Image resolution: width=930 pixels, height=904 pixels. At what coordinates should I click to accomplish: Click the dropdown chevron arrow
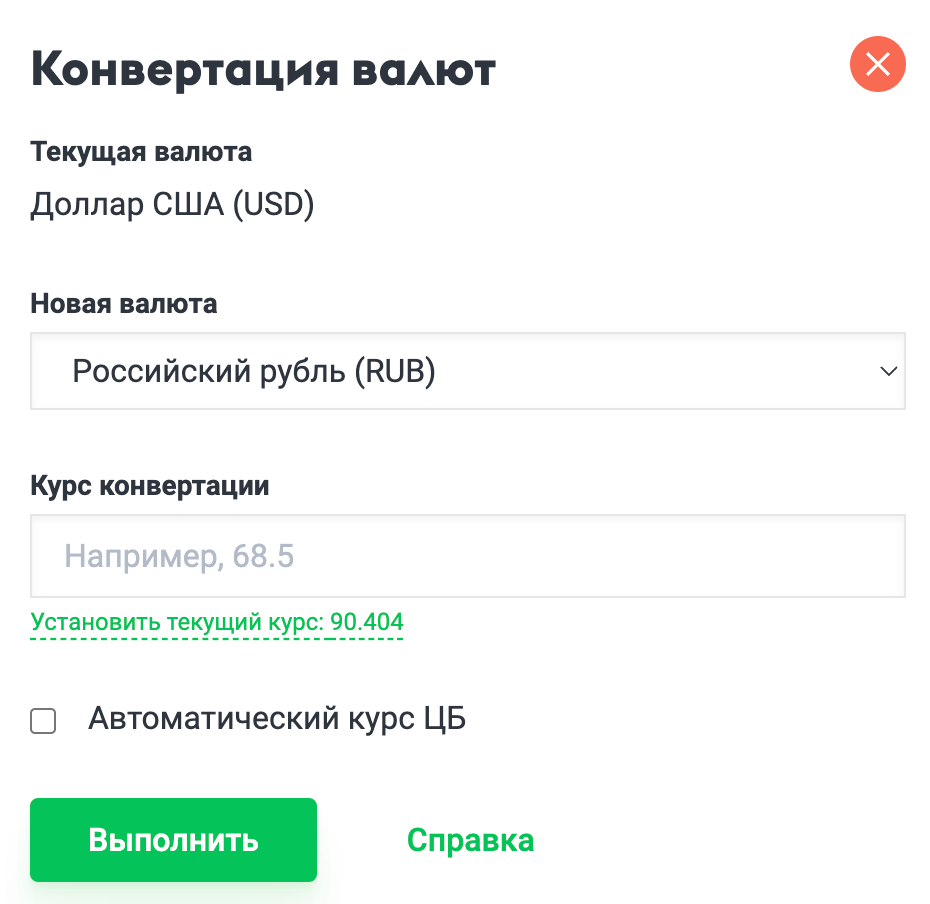(x=887, y=371)
